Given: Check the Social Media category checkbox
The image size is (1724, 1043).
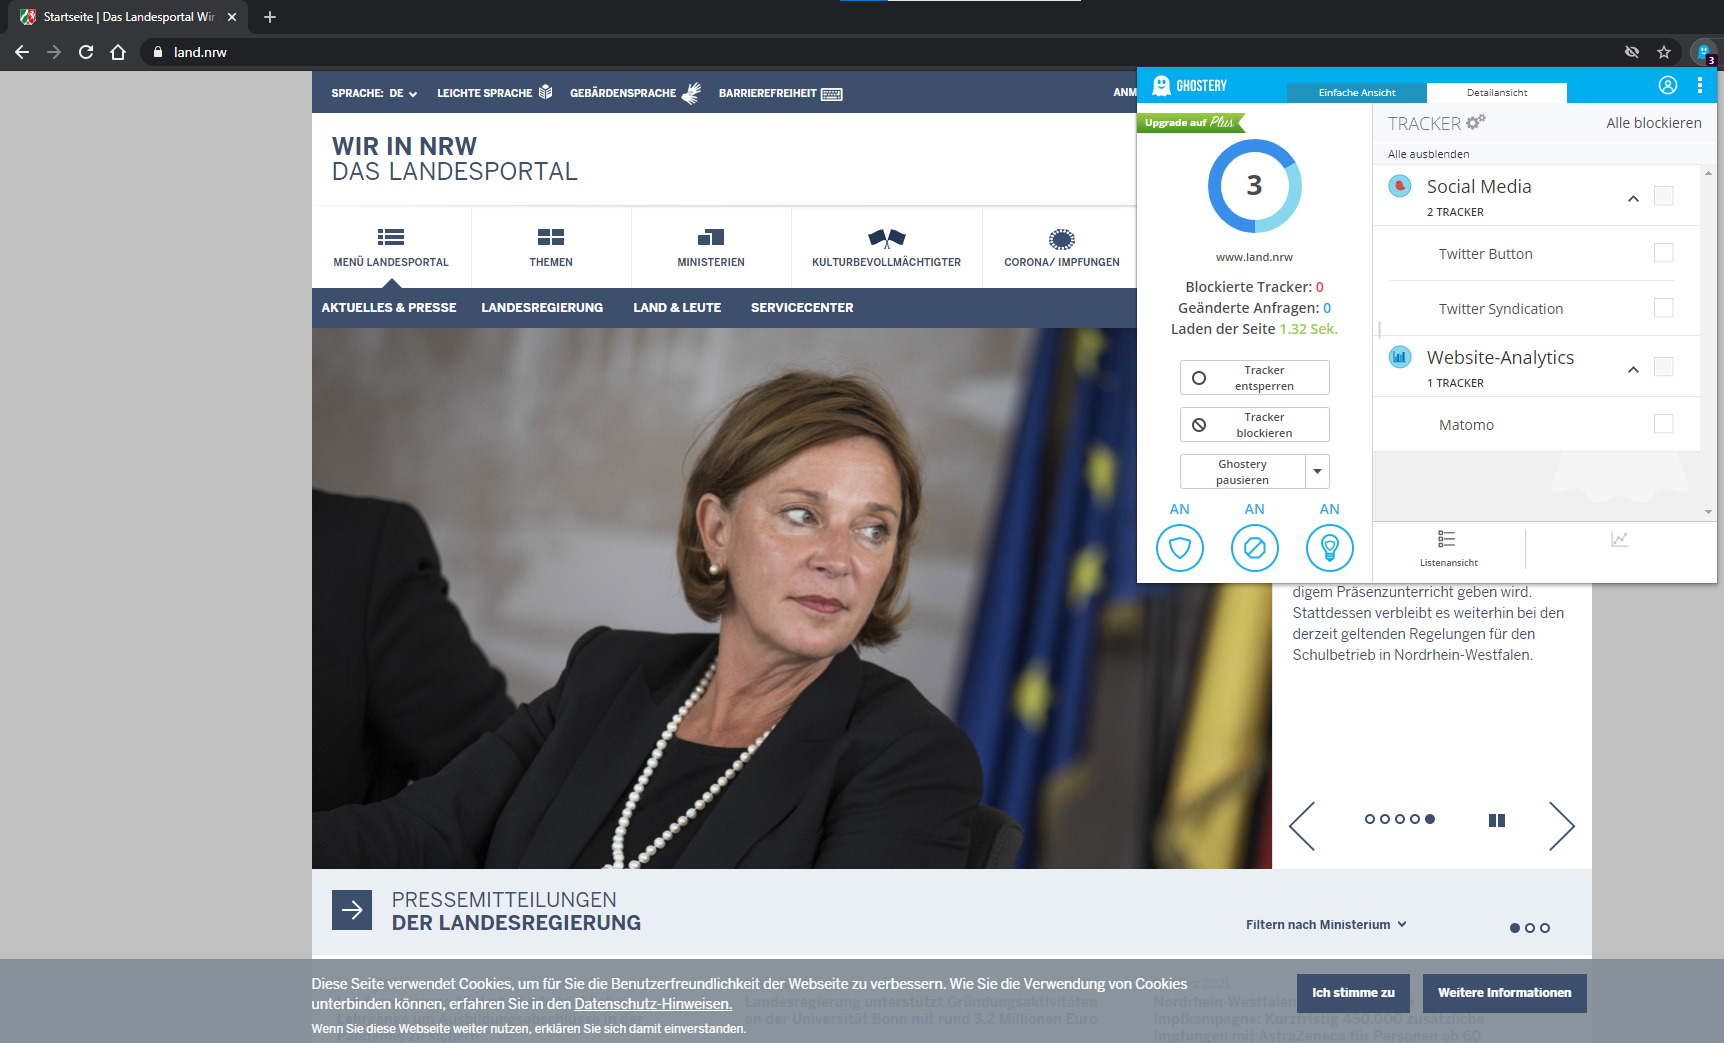Looking at the screenshot, I should point(1663,196).
